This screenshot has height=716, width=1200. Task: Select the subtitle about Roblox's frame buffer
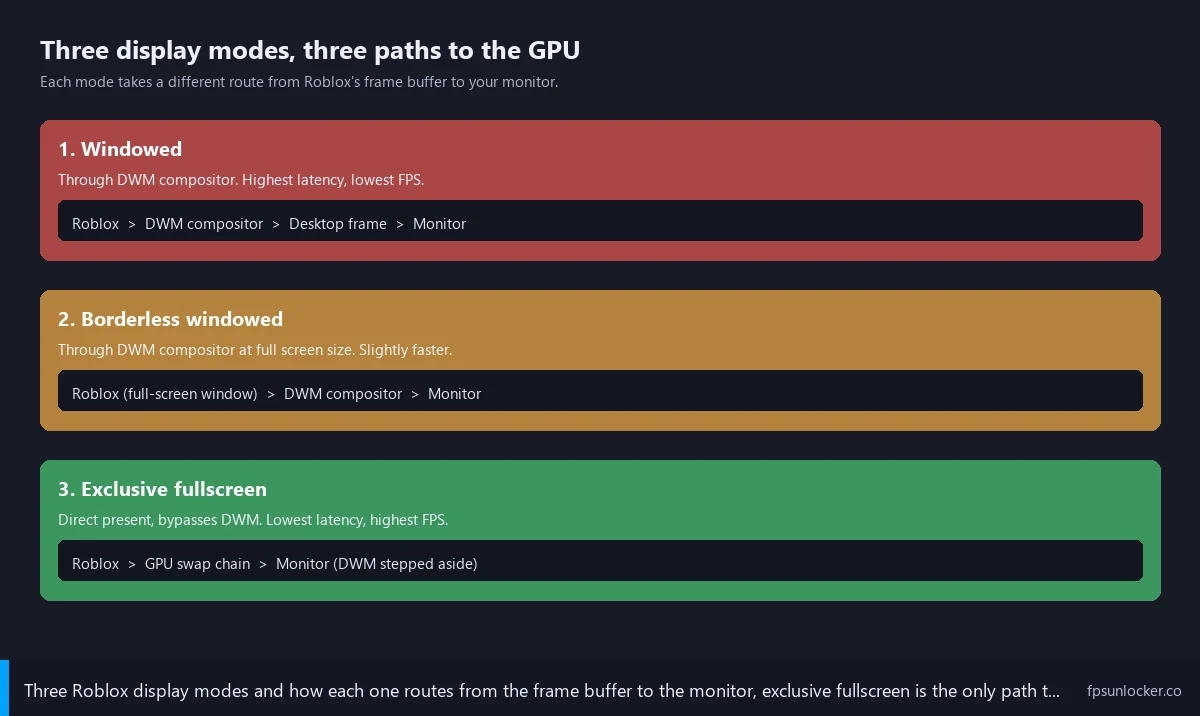pos(299,82)
